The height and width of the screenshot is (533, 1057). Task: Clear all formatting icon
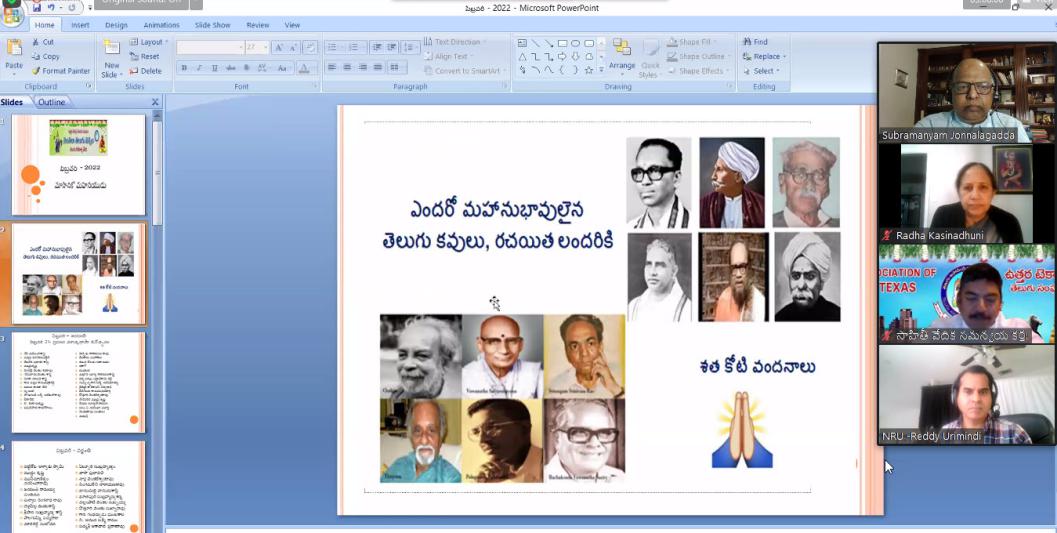coord(310,47)
